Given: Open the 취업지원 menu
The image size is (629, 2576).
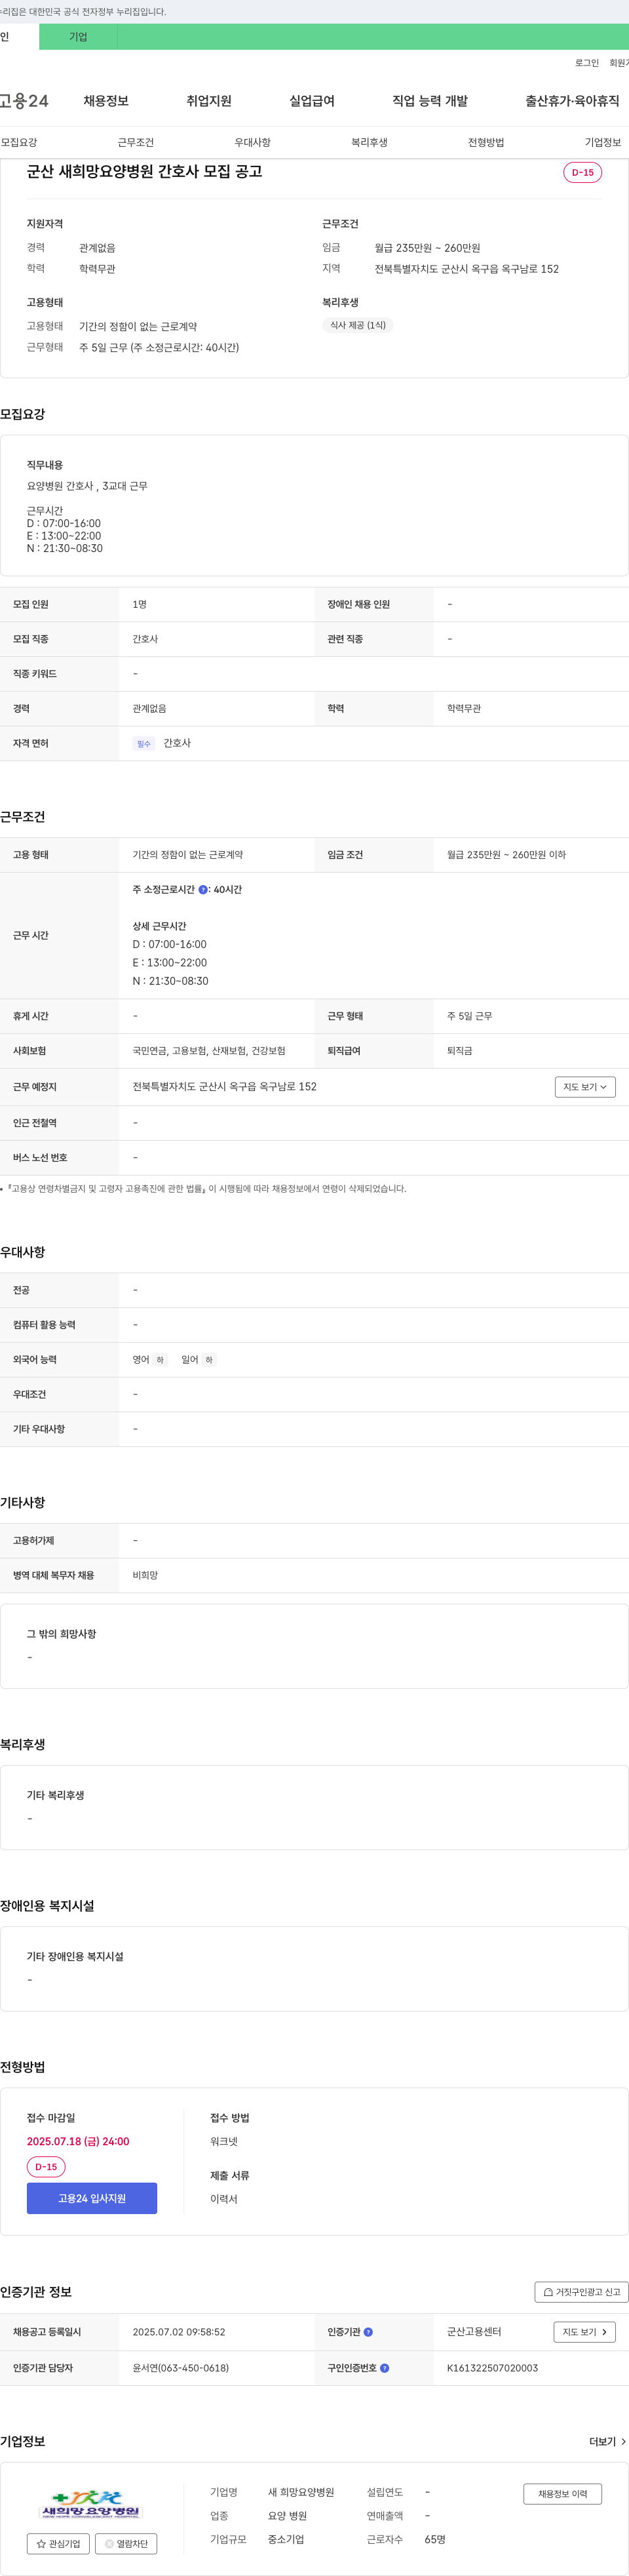Looking at the screenshot, I should [209, 101].
